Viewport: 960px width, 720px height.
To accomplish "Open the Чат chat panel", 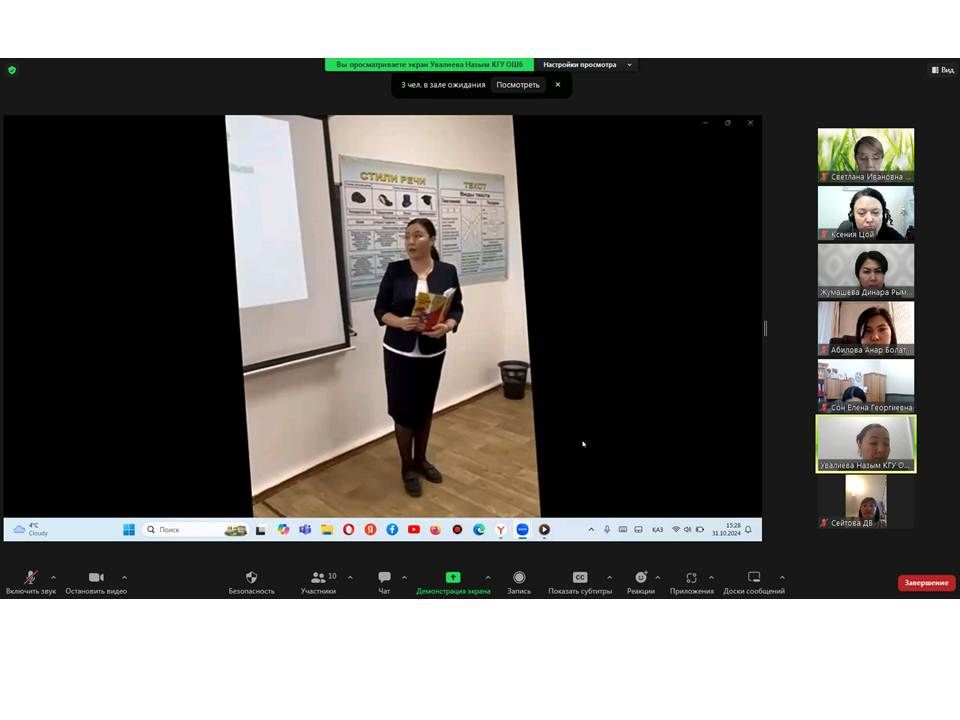I will [384, 578].
